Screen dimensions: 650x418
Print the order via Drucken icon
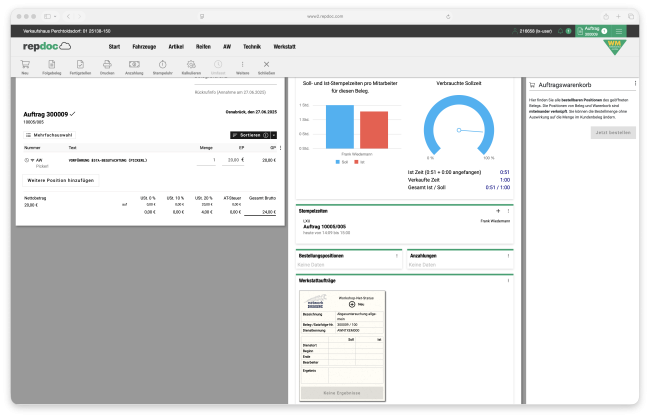point(107,65)
